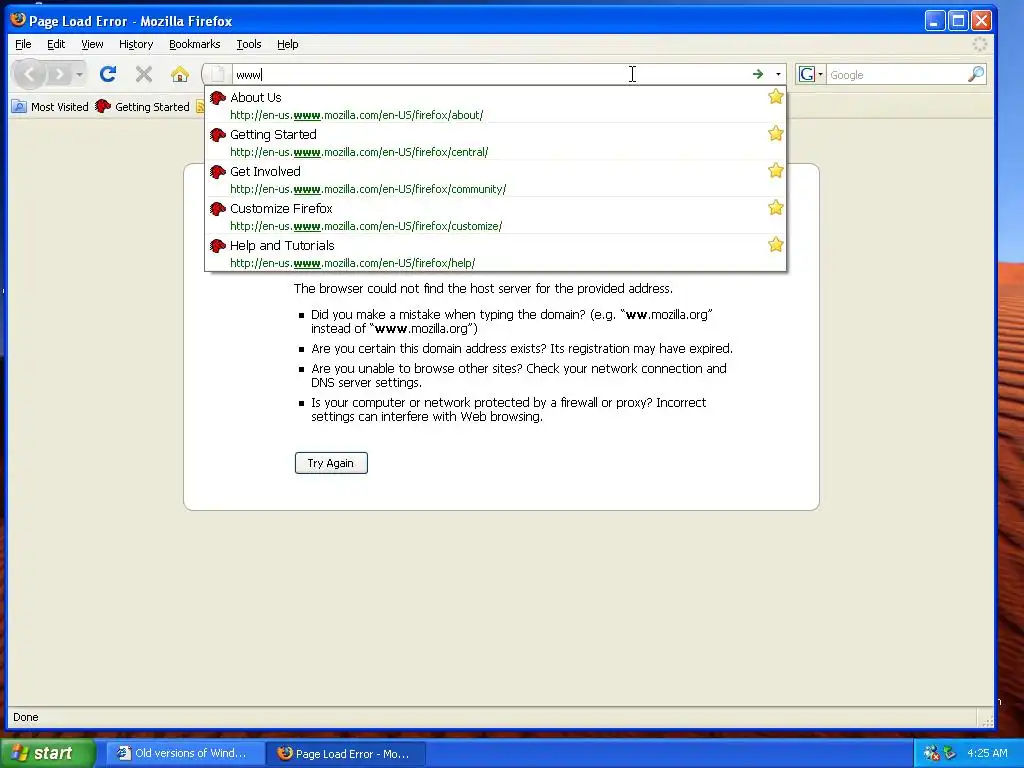The height and width of the screenshot is (768, 1024).
Task: Click the search magnifier icon
Action: click(976, 74)
